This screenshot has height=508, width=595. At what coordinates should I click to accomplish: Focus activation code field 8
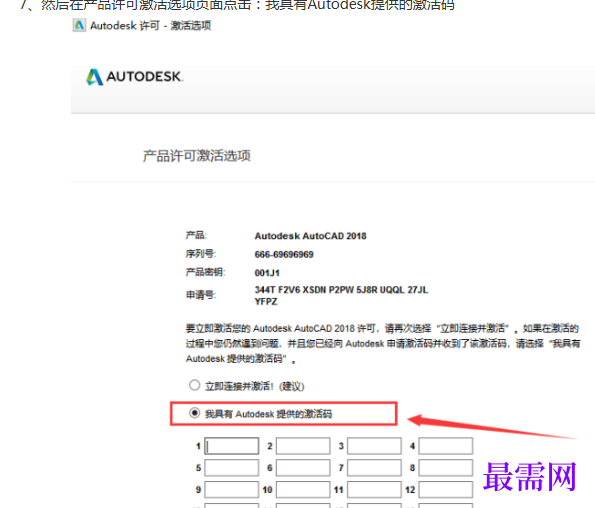point(445,468)
